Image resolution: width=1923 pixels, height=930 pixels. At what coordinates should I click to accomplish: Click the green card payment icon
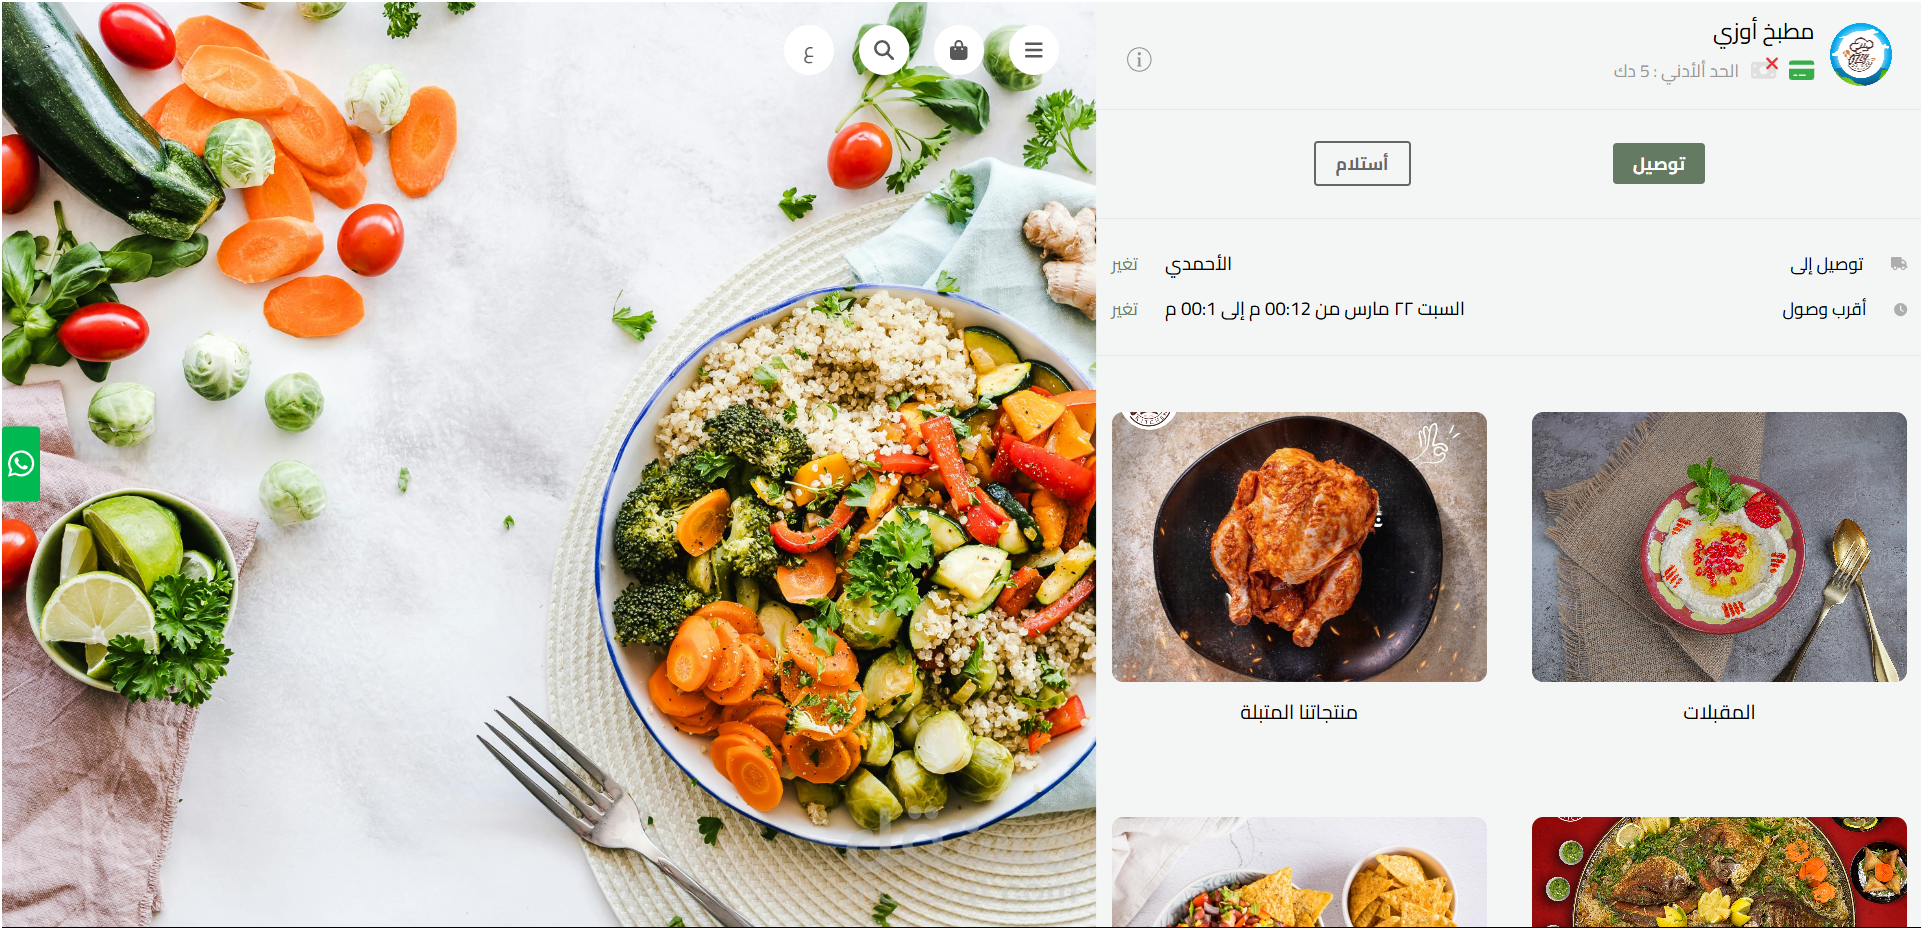1801,71
